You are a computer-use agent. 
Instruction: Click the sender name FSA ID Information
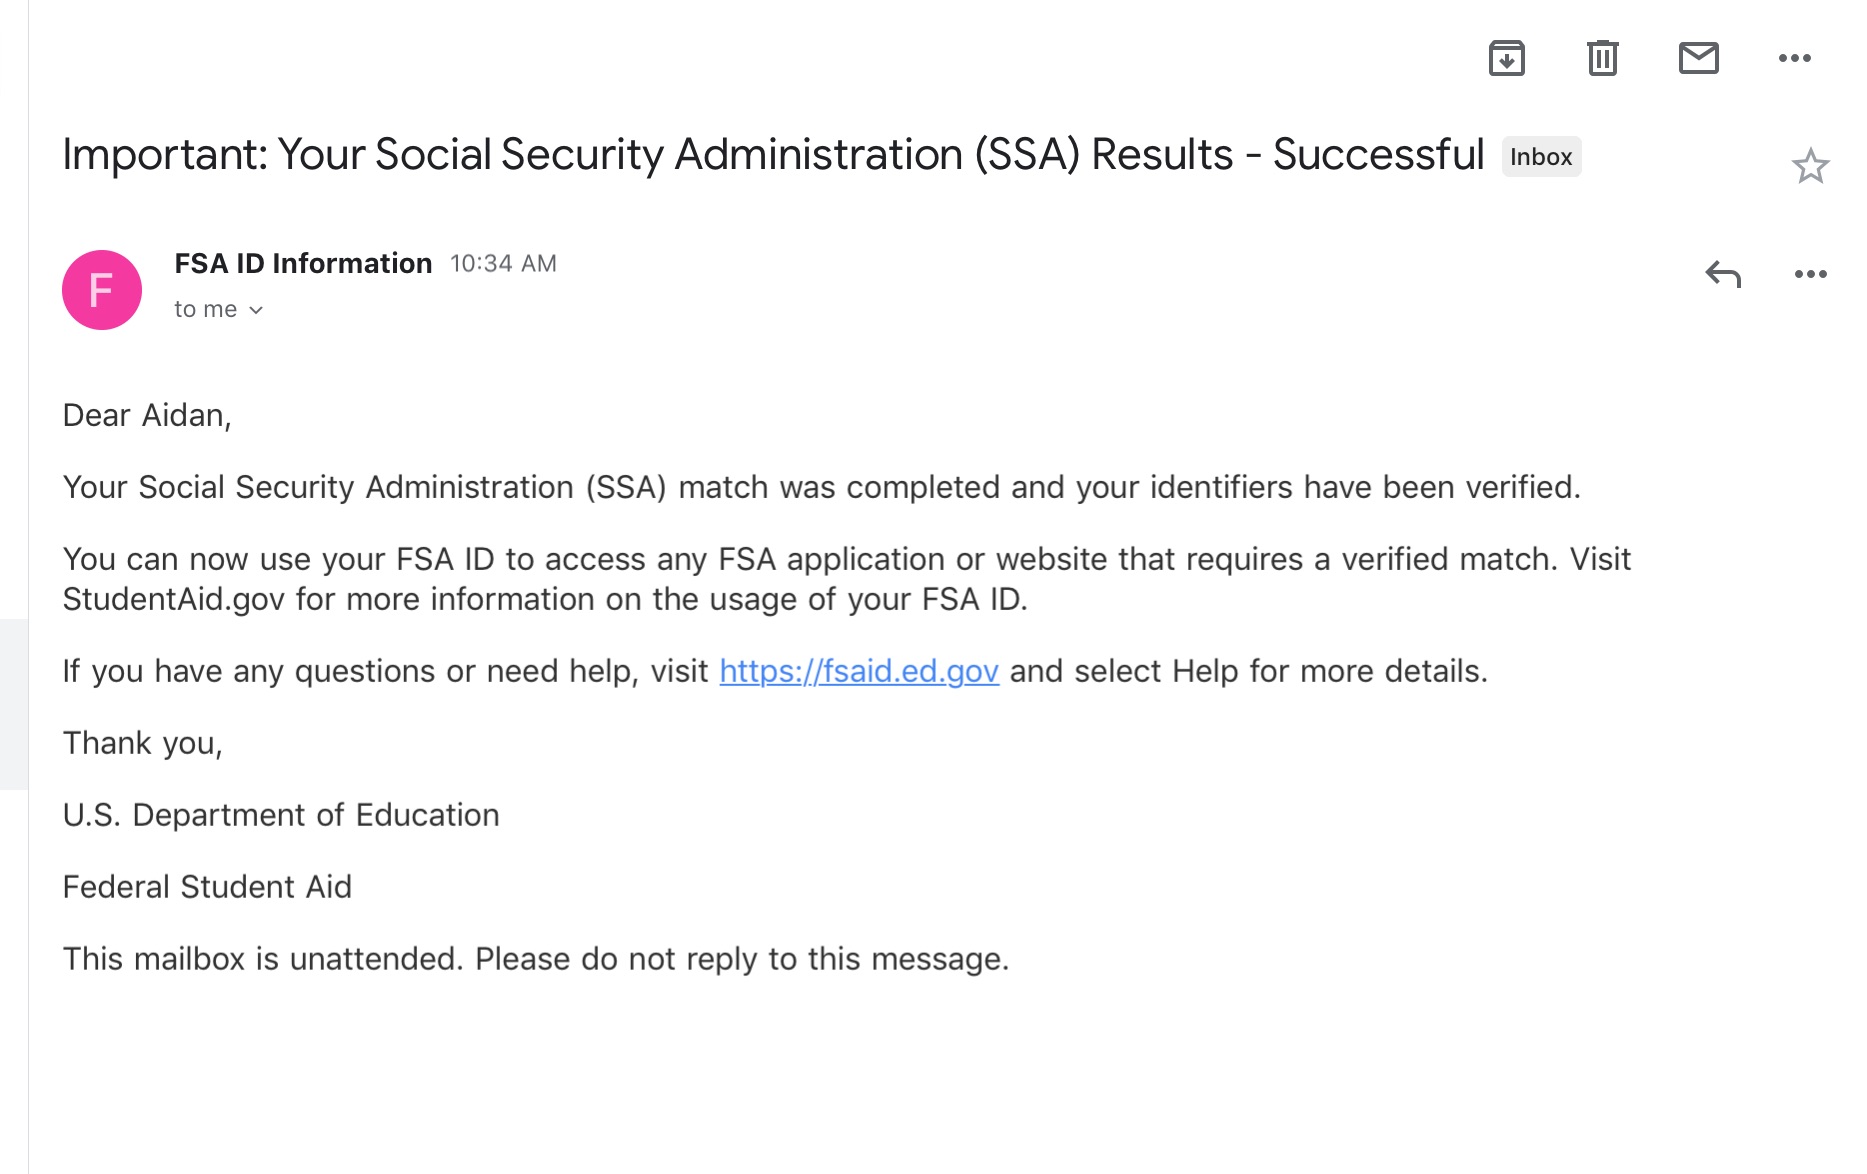point(303,263)
